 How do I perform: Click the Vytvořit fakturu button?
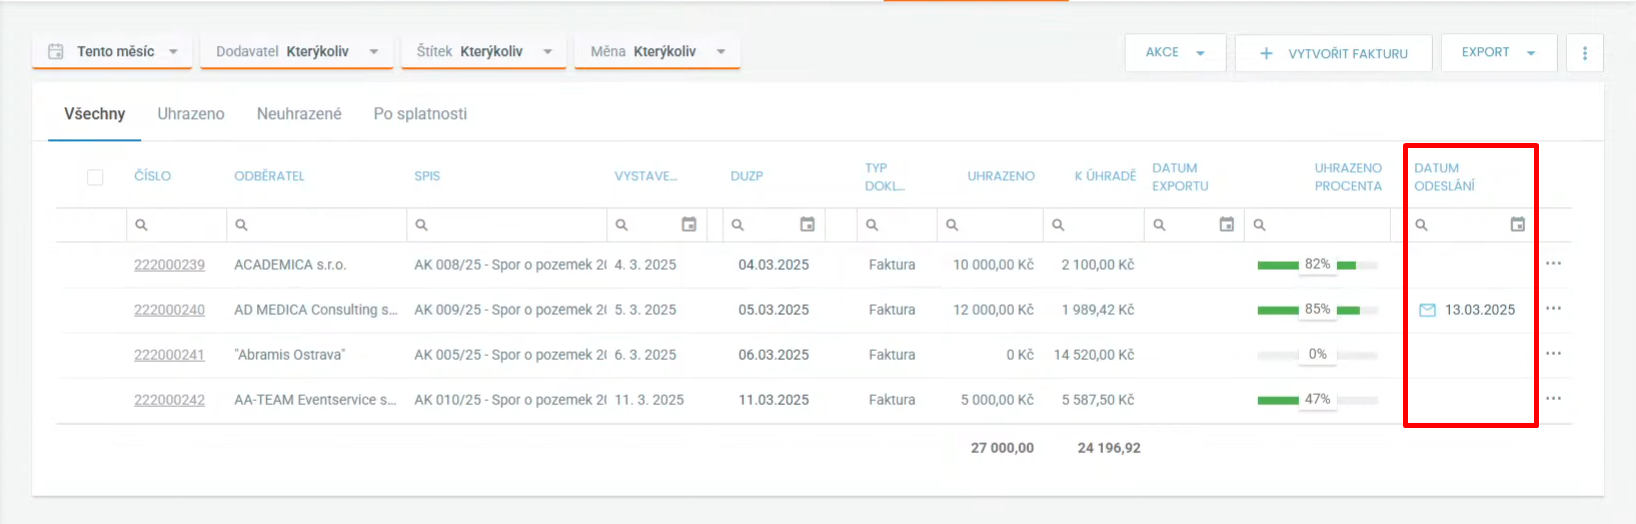[1333, 53]
